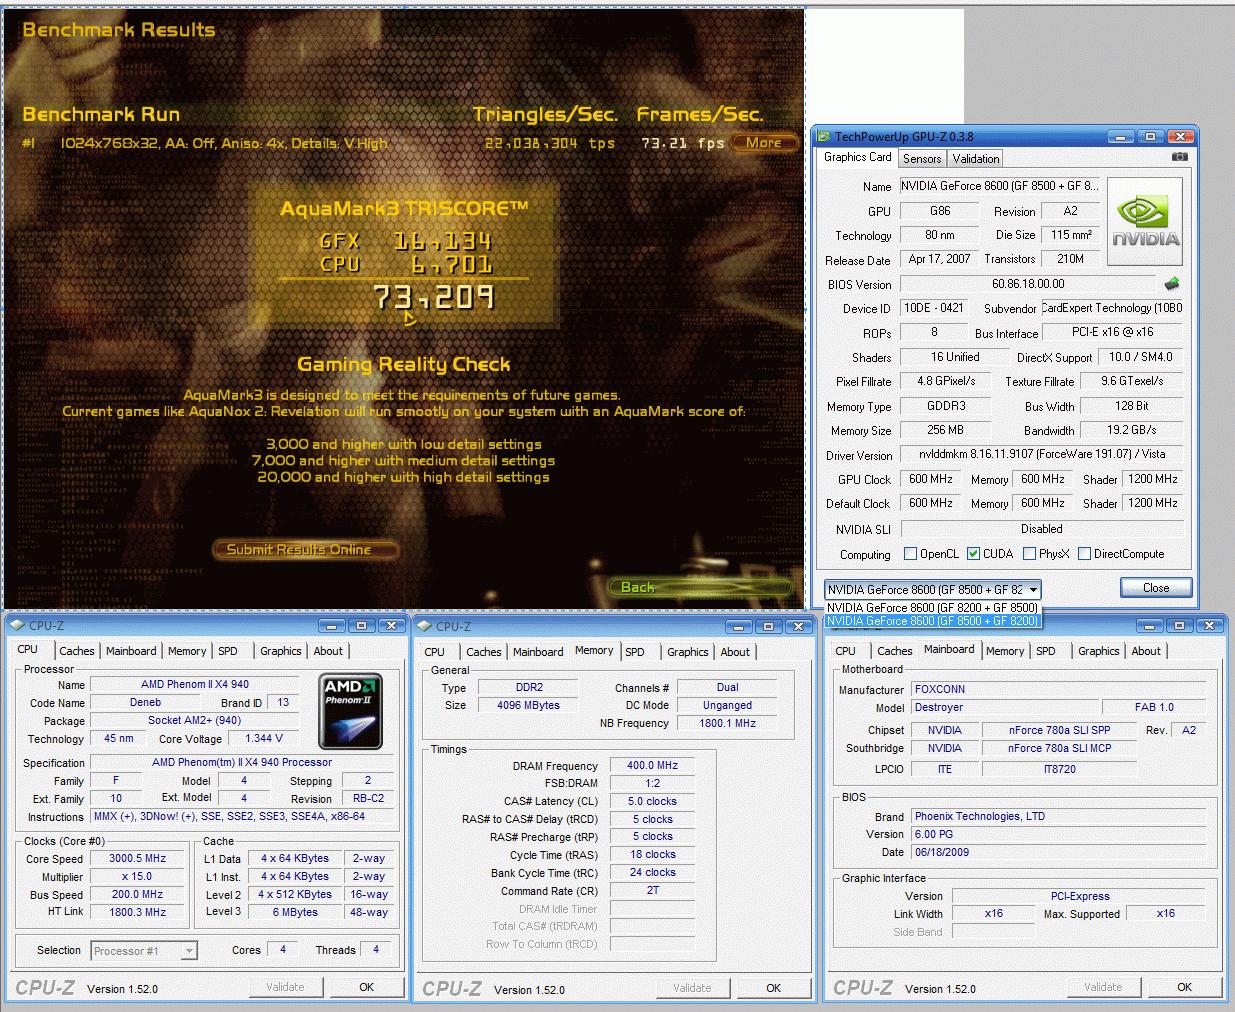Maximize the left CPU-Z window
This screenshot has height=1012, width=1235.
pos(362,626)
